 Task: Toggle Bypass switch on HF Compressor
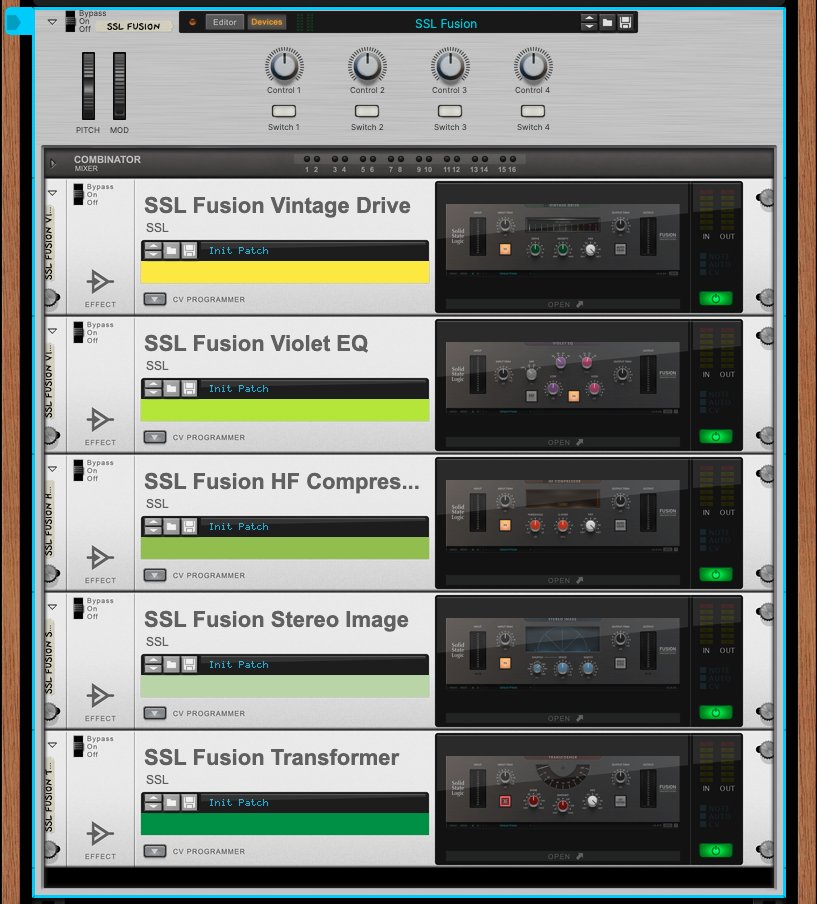pos(78,470)
